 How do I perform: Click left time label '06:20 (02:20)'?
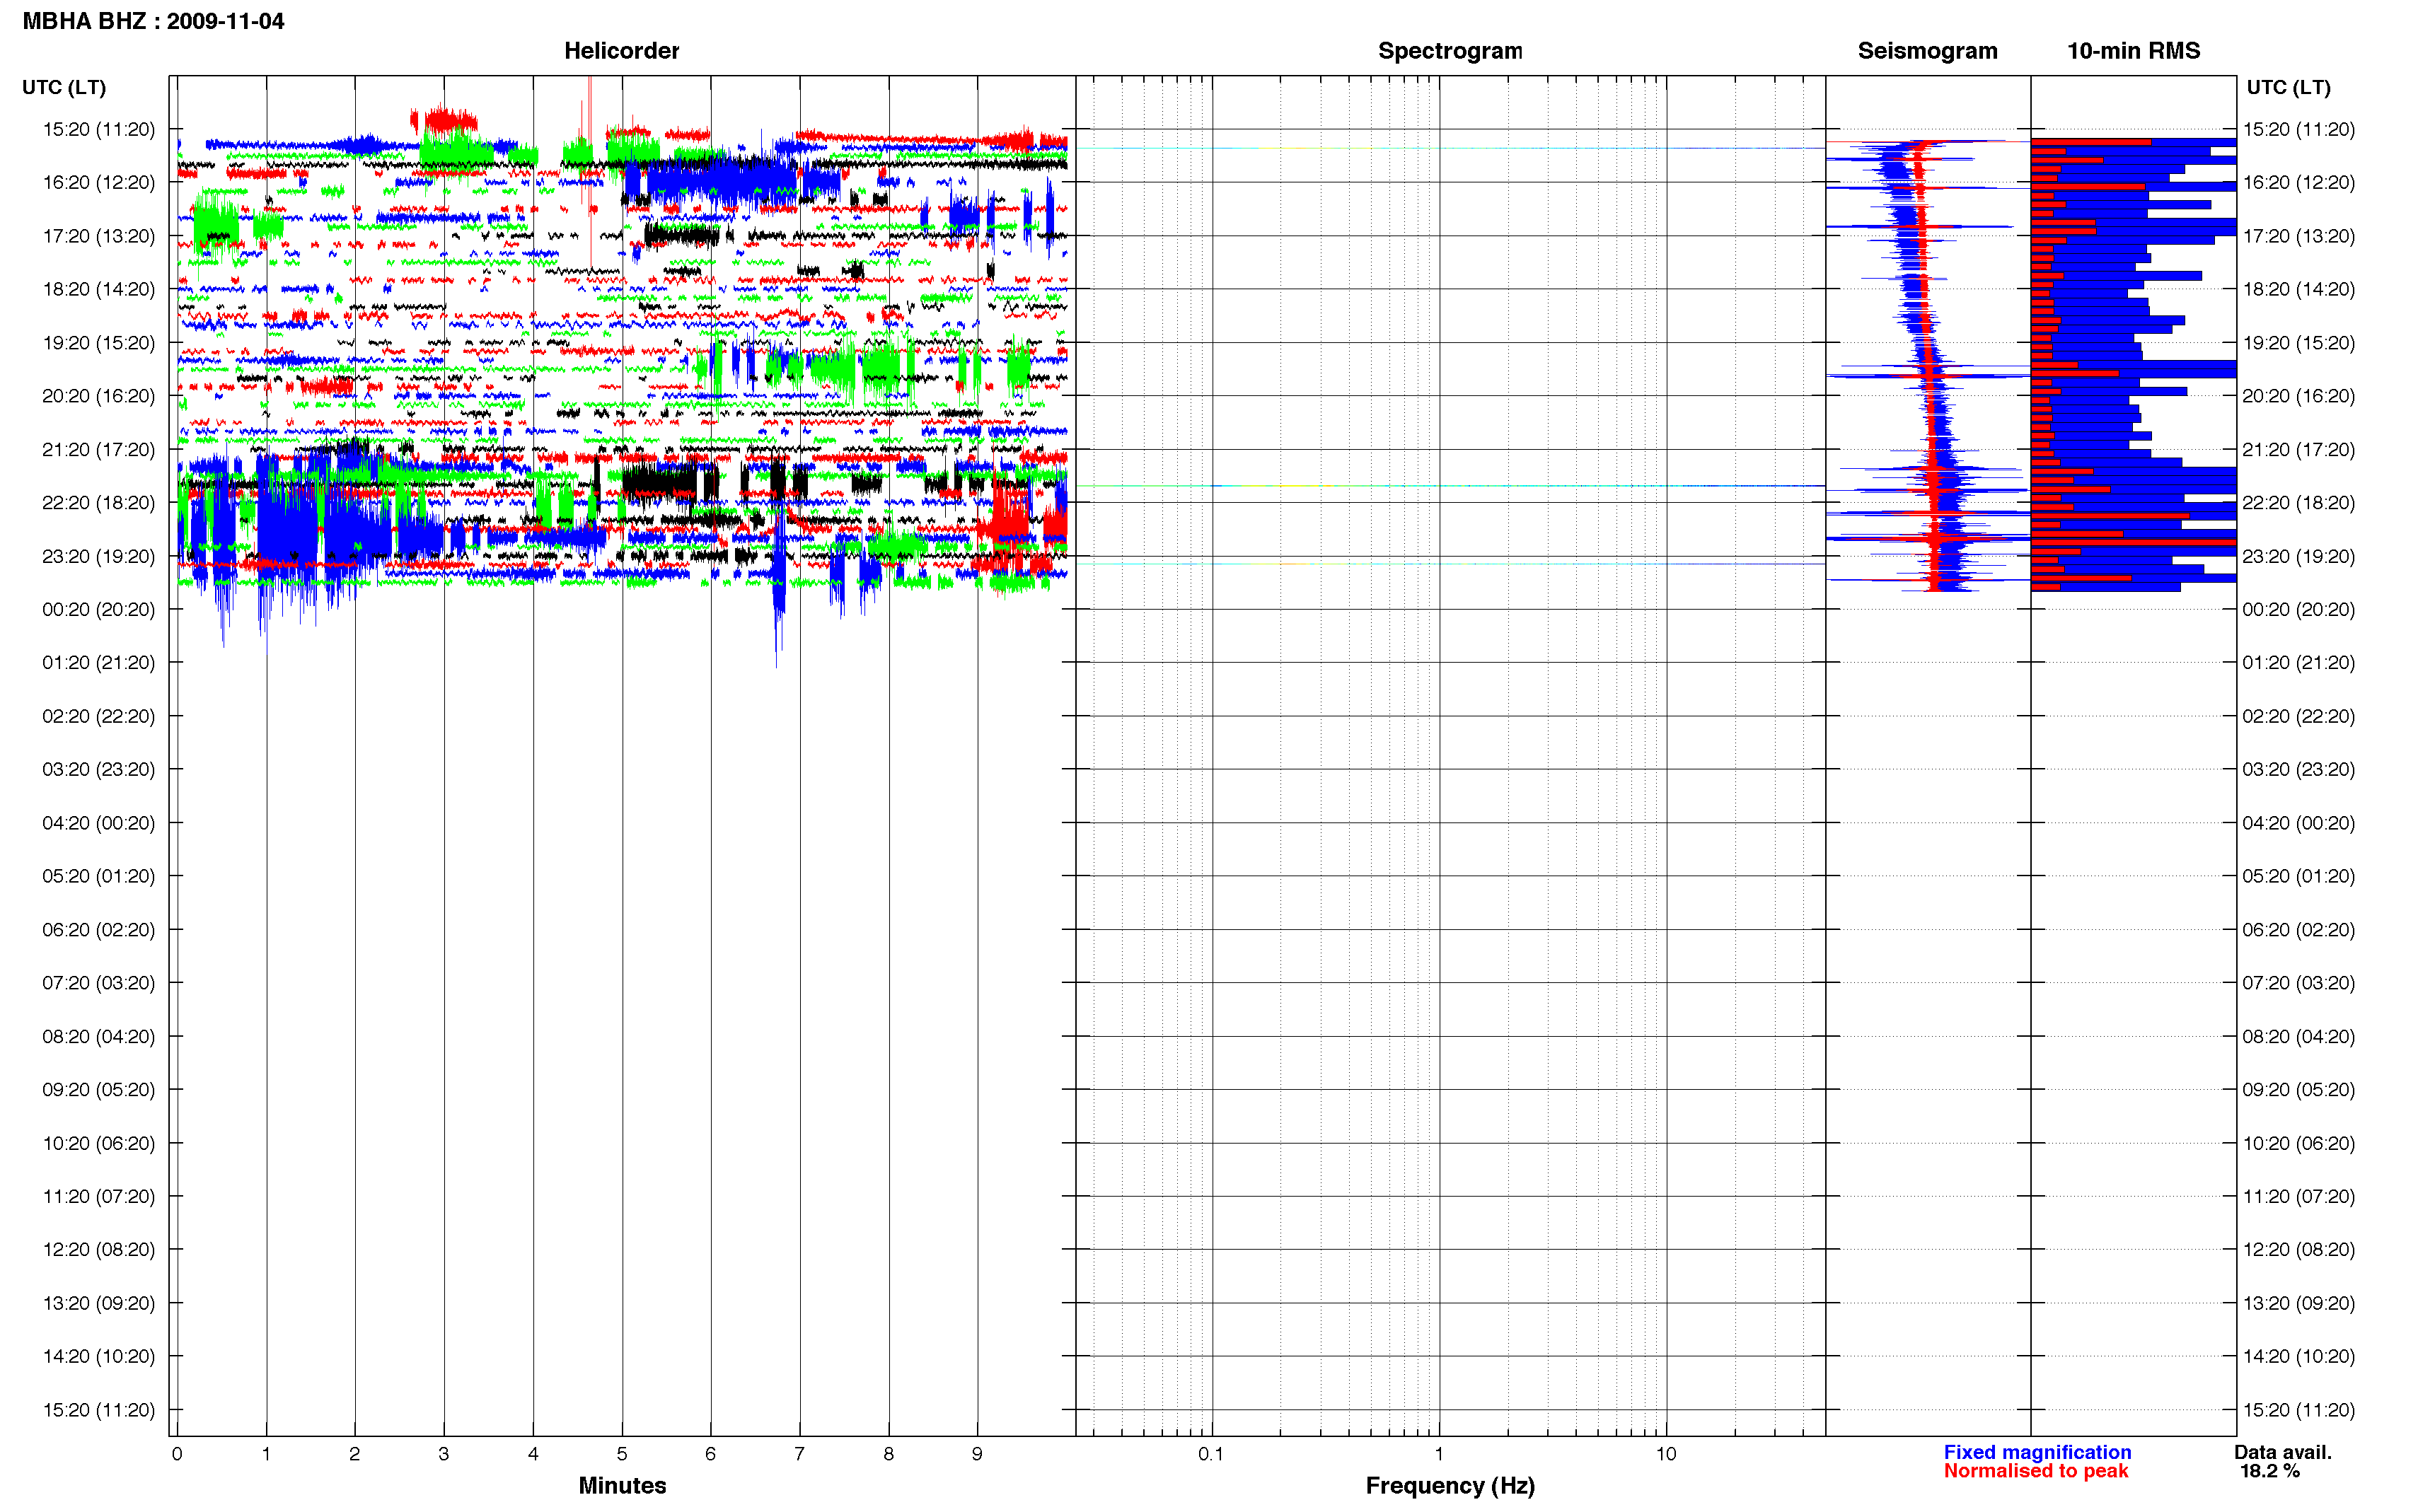point(99,929)
